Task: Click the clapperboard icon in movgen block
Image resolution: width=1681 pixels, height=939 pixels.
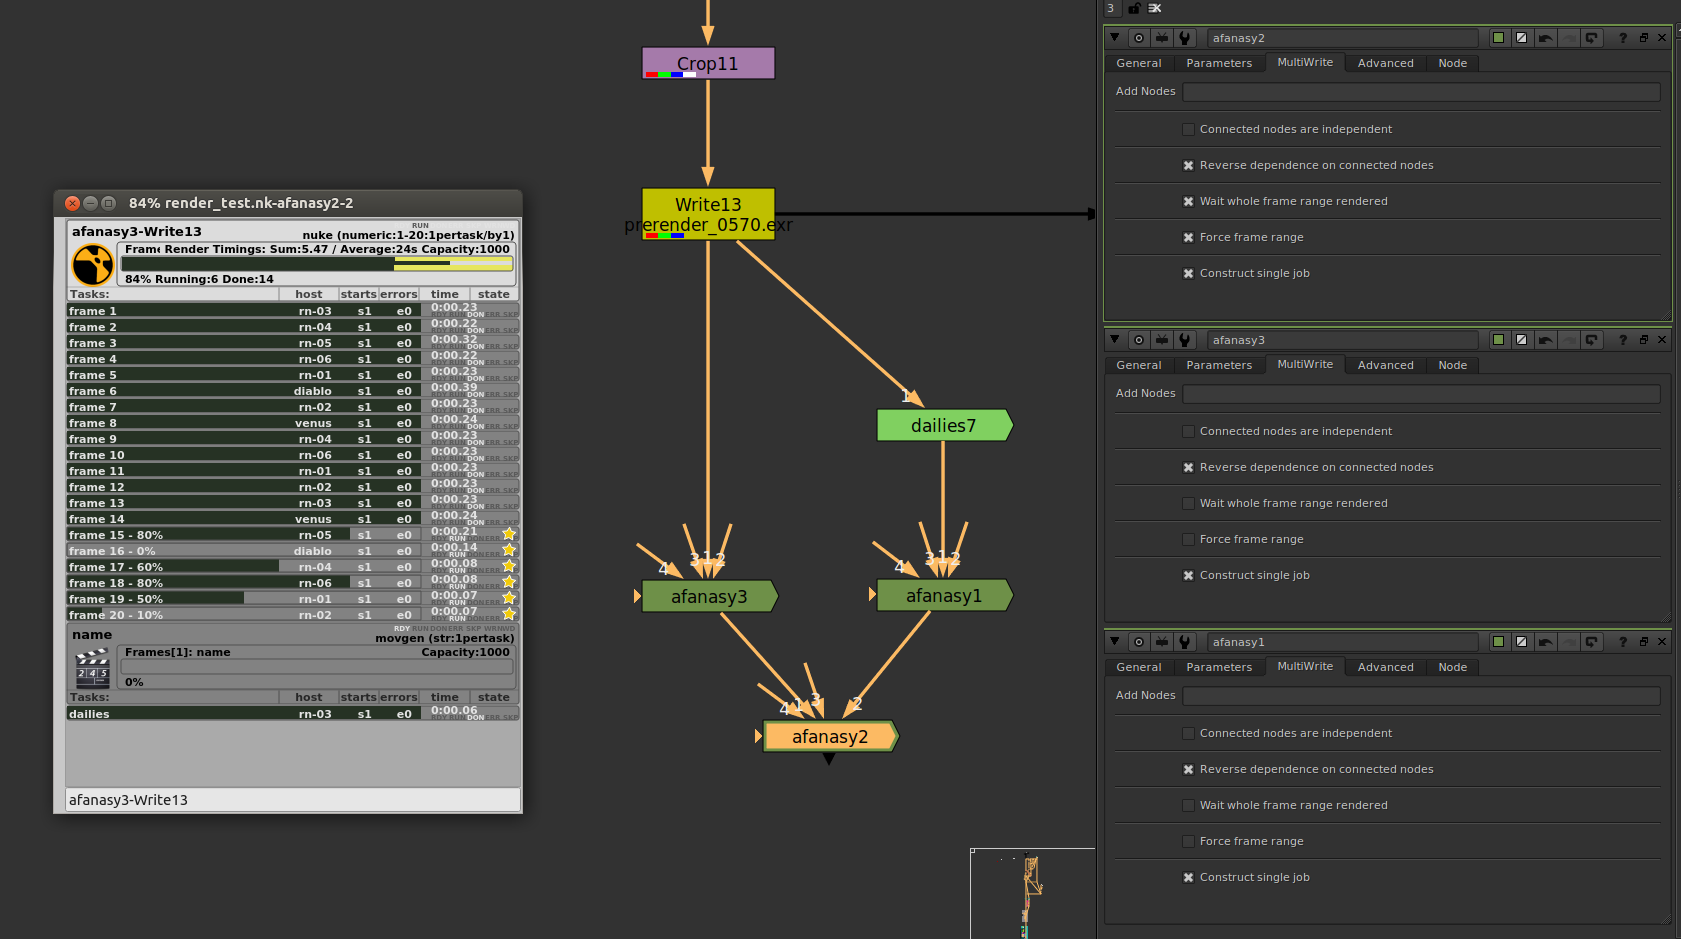Action: click(x=92, y=668)
